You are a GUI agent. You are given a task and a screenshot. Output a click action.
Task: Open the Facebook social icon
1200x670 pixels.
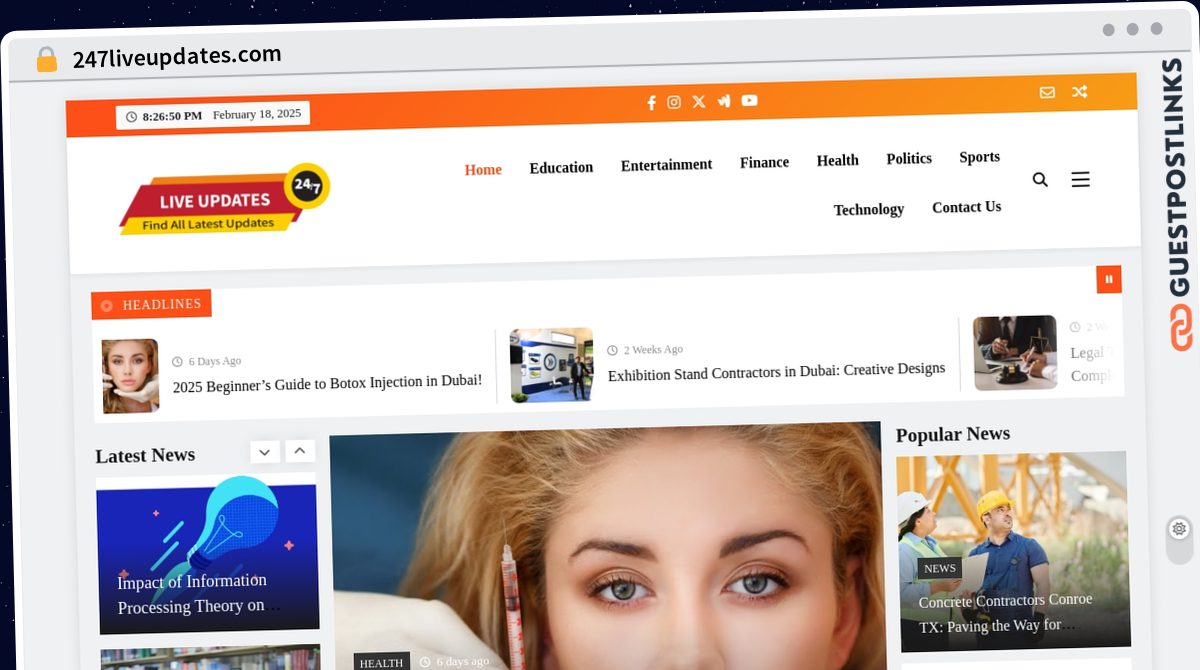click(x=651, y=103)
